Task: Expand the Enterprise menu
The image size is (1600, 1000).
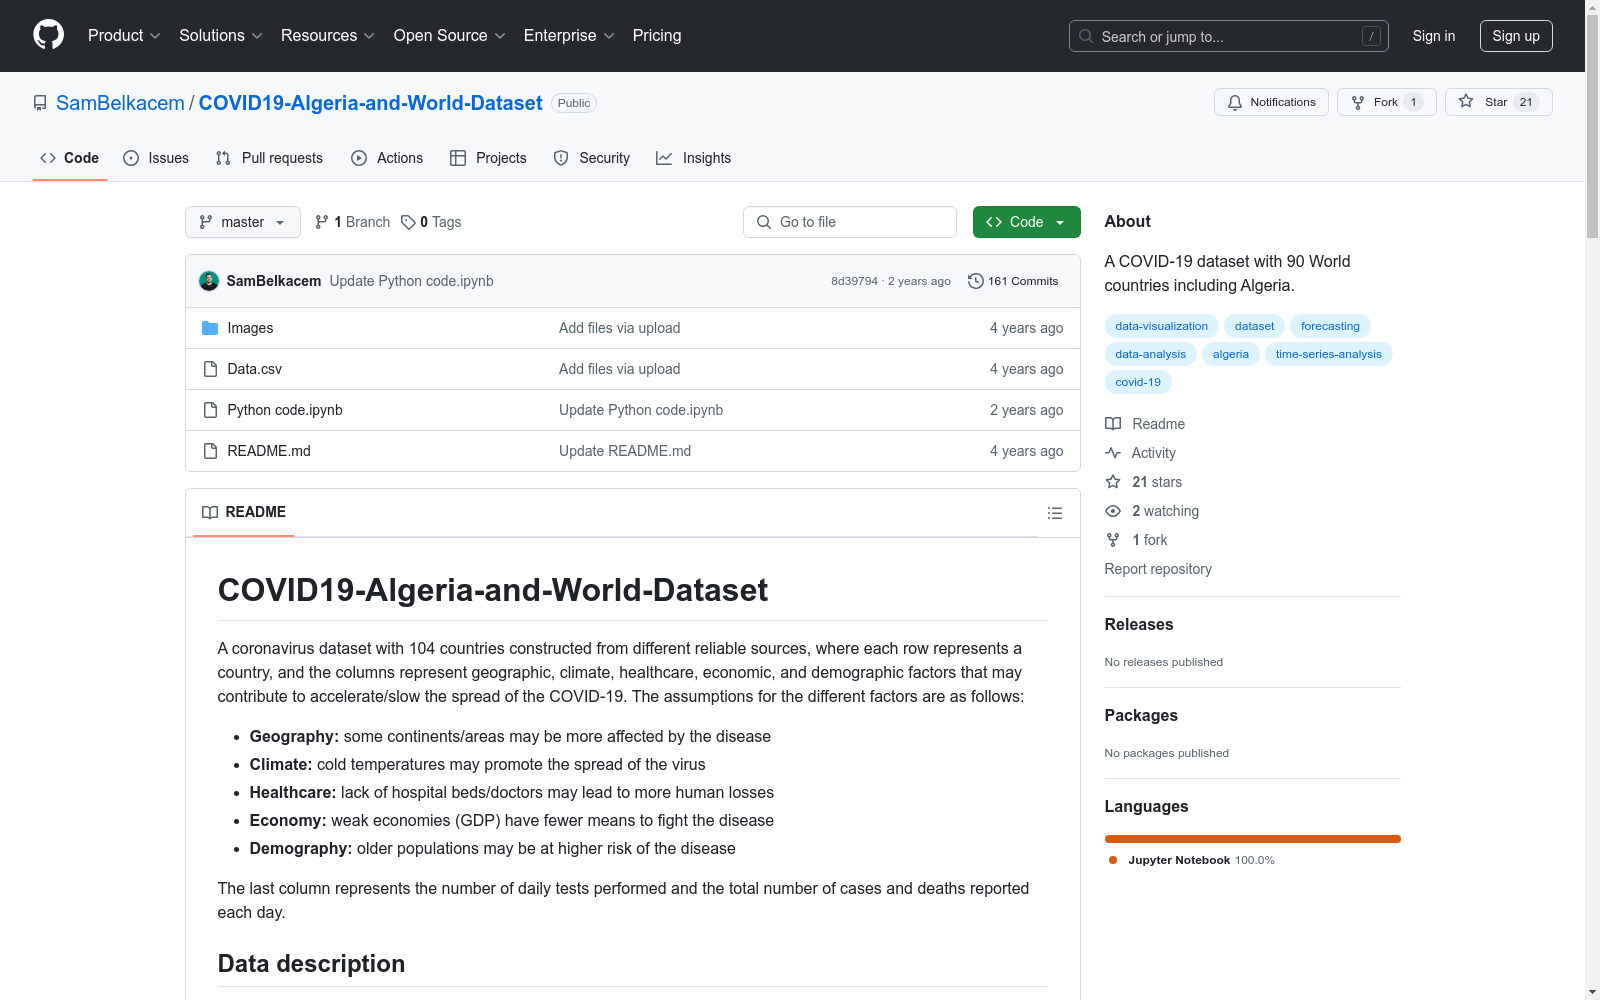Action: click(x=569, y=36)
